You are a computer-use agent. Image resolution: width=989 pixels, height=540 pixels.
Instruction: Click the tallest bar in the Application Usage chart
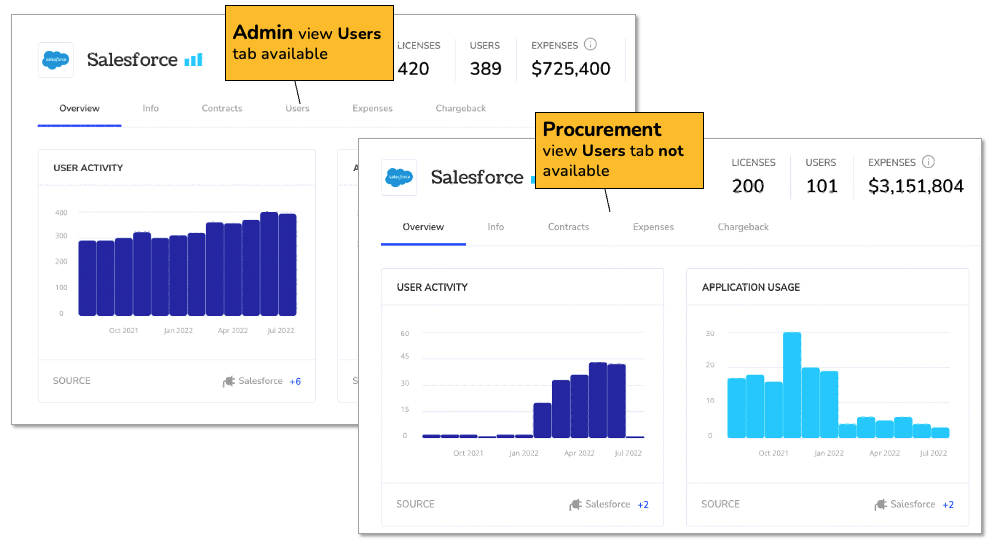click(x=792, y=385)
